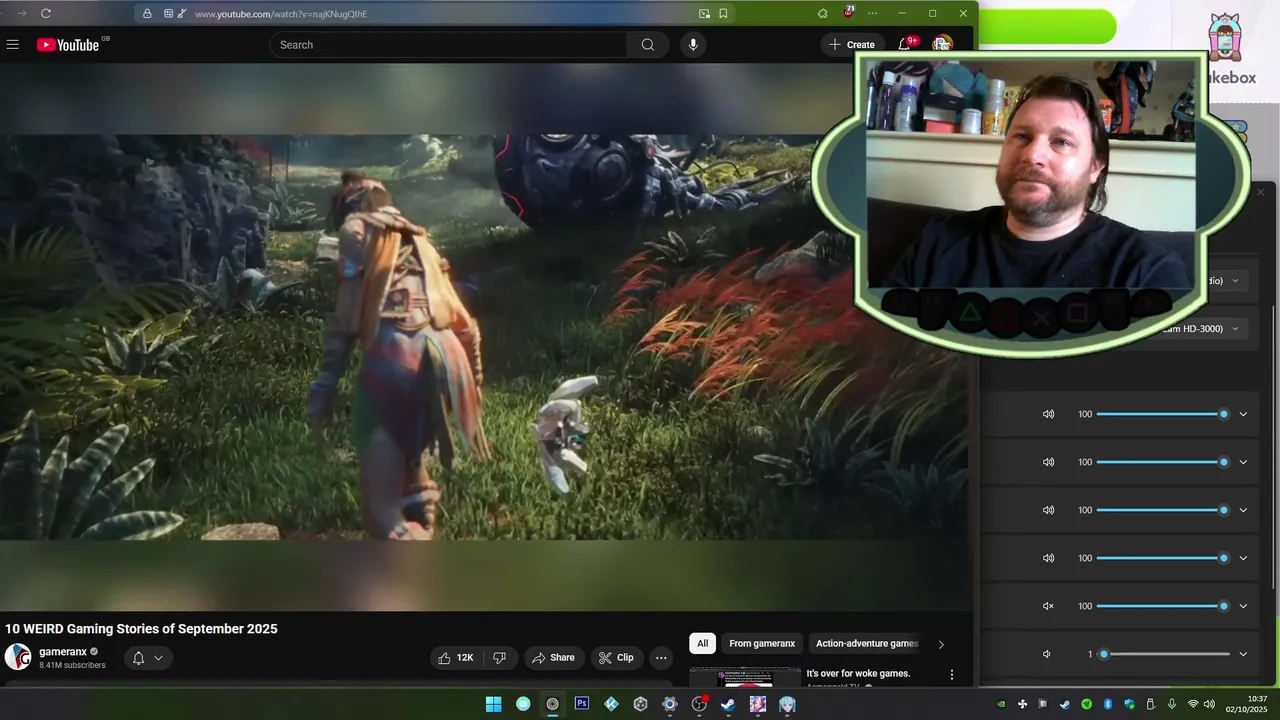Viewport: 1280px width, 720px height.
Task: Adjust the muted channel's volume slider
Action: (x=1164, y=606)
